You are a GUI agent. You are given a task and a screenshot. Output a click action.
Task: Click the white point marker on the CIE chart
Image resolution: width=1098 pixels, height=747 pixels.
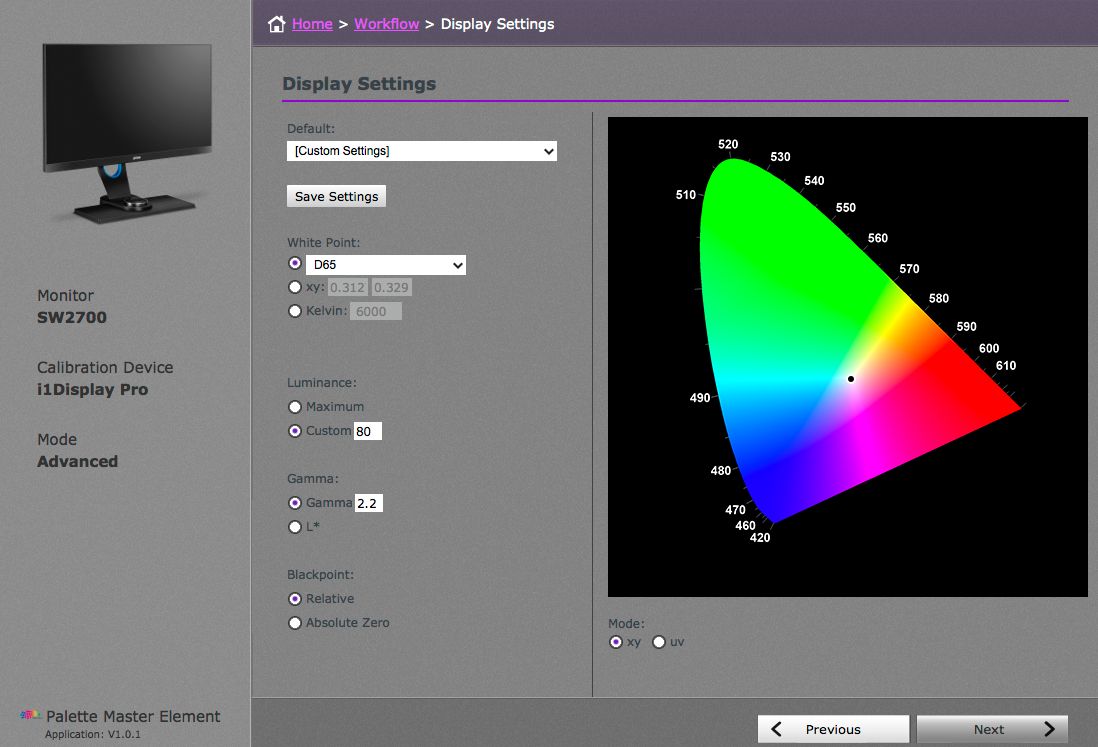pos(850,378)
